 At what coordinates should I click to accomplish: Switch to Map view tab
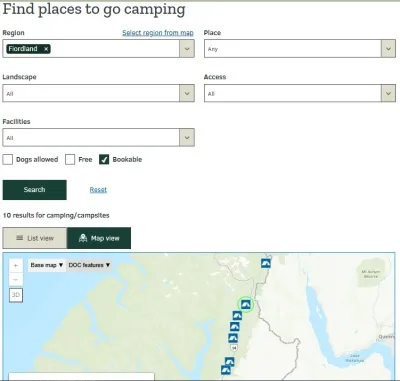99,238
